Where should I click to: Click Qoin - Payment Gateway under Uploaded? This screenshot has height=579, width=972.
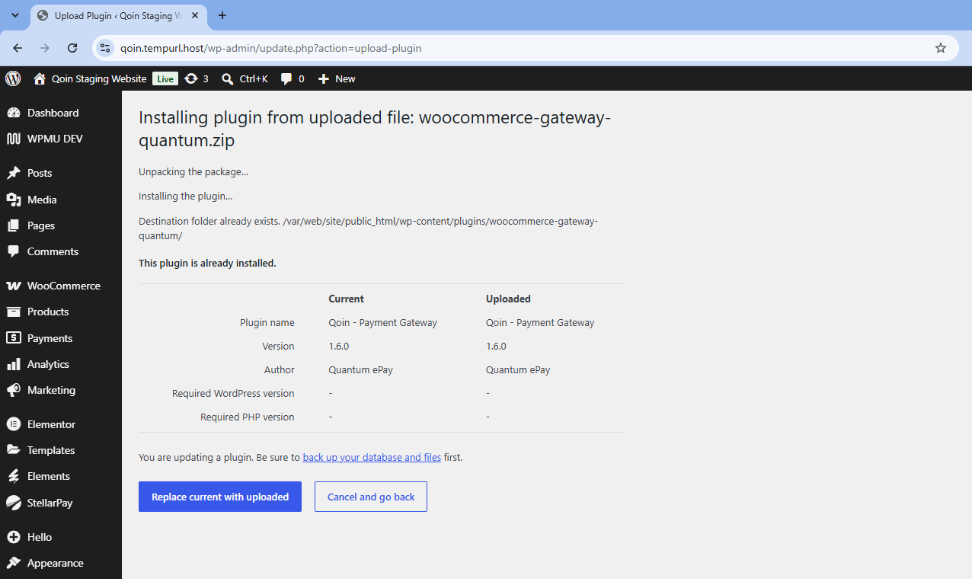(540, 322)
